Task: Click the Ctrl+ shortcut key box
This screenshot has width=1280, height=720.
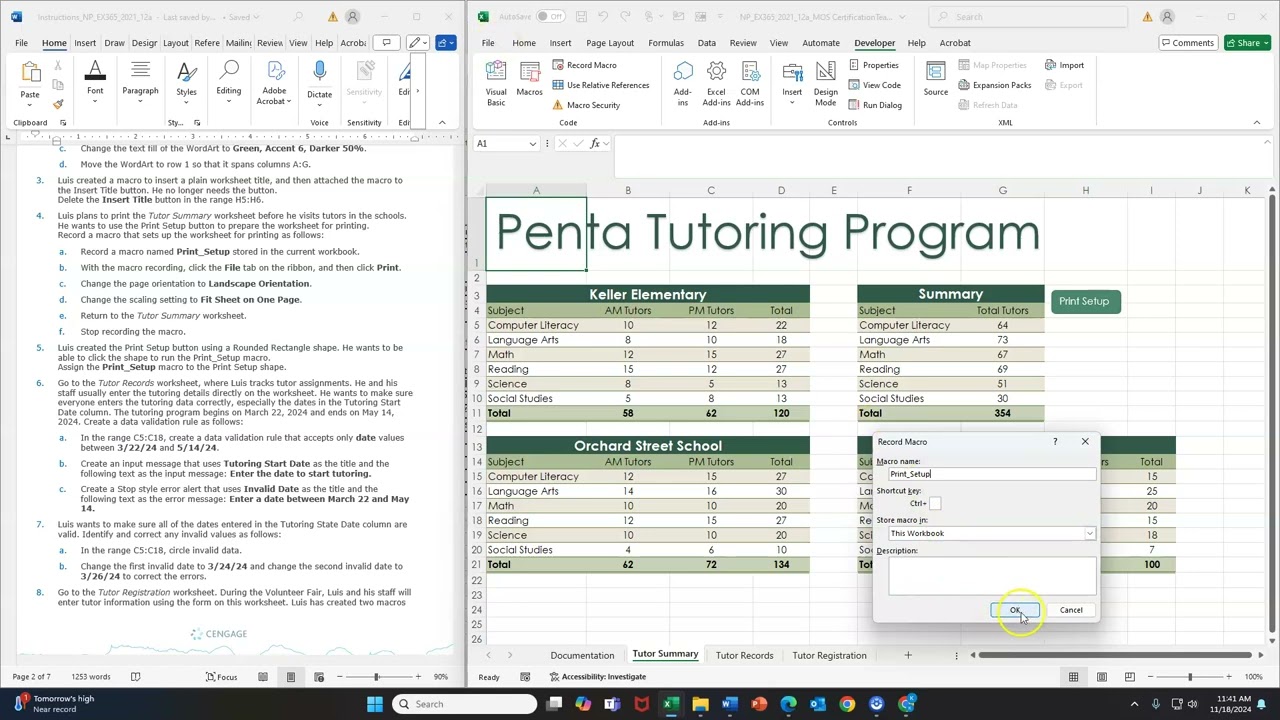Action: point(935,503)
